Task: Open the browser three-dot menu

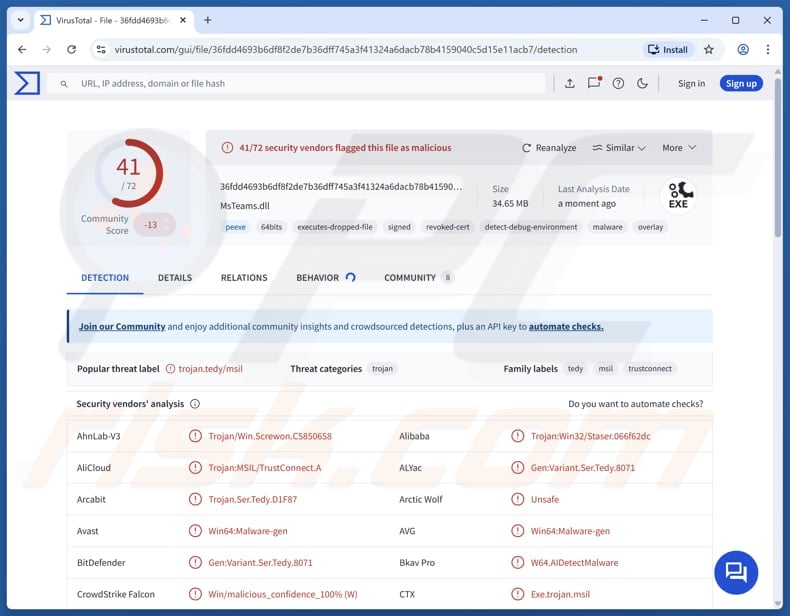Action: tap(768, 49)
